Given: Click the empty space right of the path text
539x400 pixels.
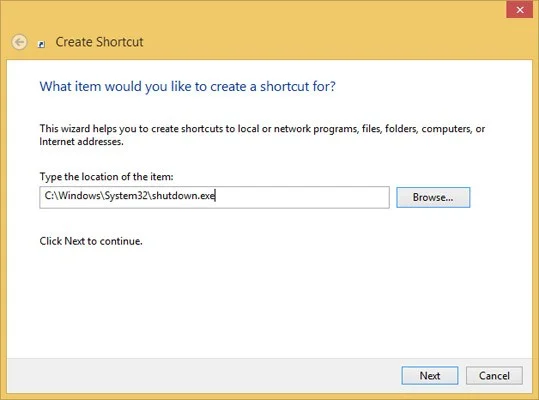Looking at the screenshot, I should [x=302, y=197].
